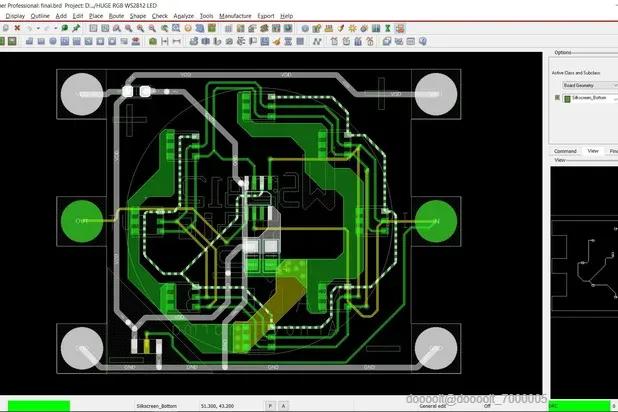Open the Route menu
618x412 pixels.
[116, 16]
